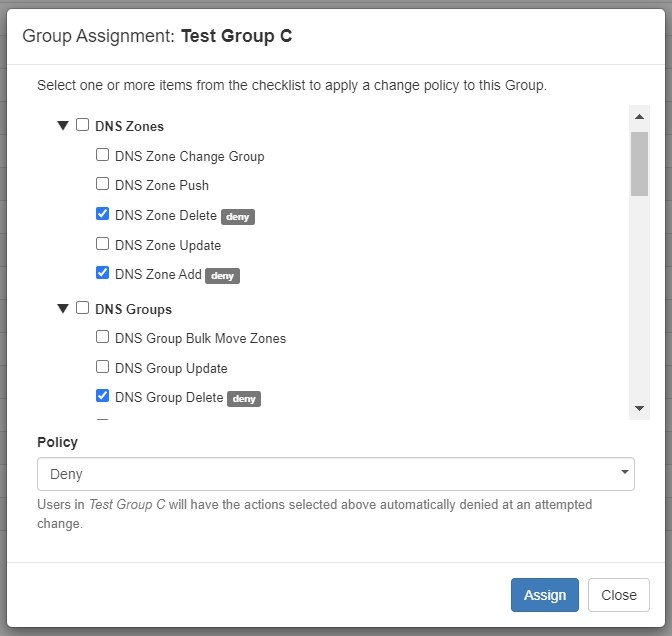Tick the DNS Zone Push checkbox

click(x=102, y=184)
